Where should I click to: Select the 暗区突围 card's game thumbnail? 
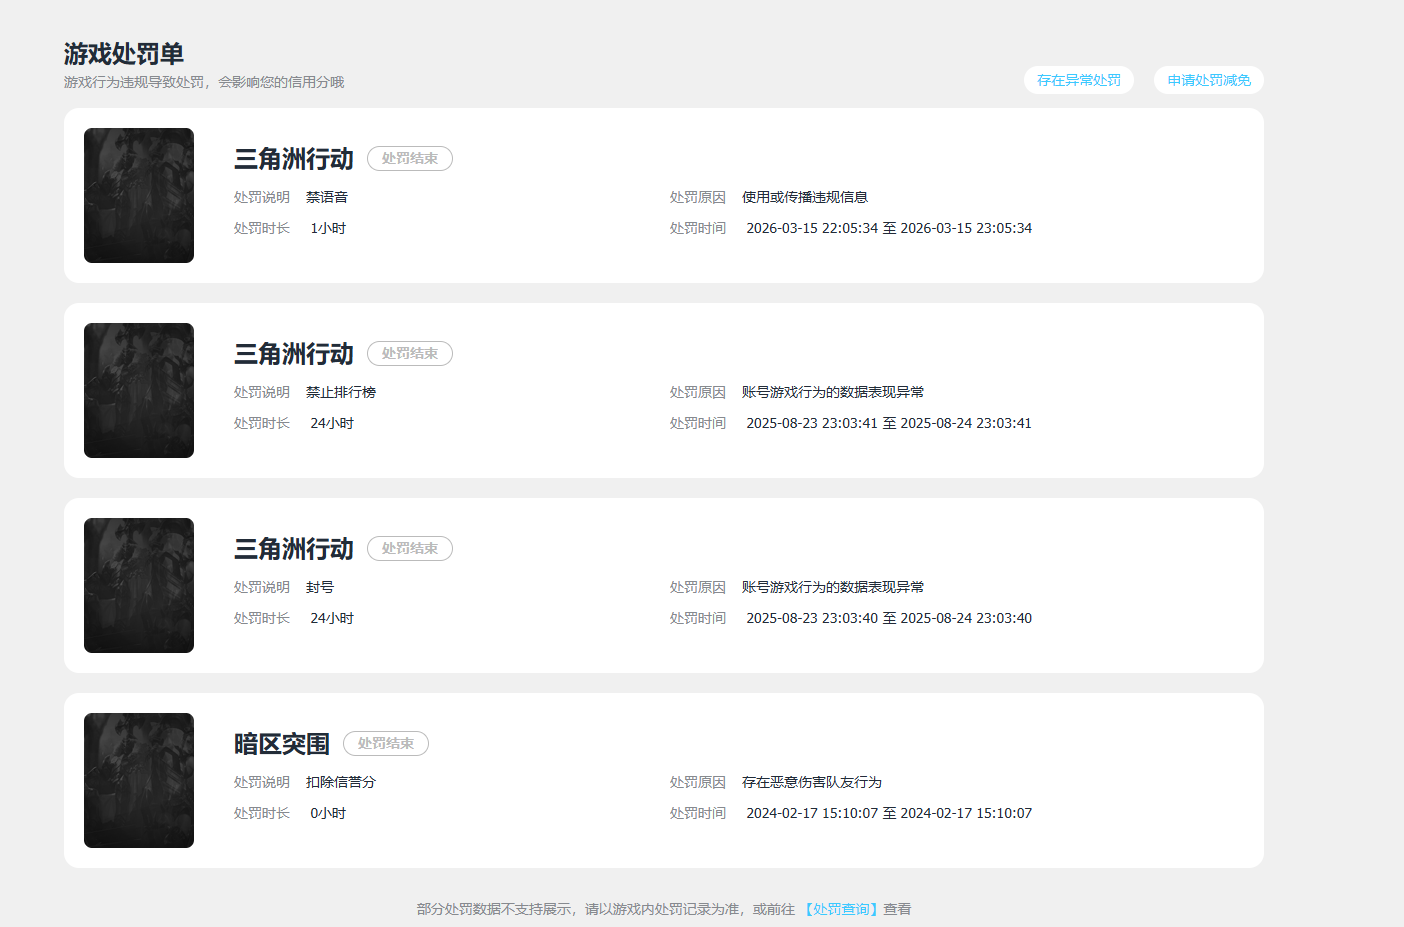coord(139,780)
